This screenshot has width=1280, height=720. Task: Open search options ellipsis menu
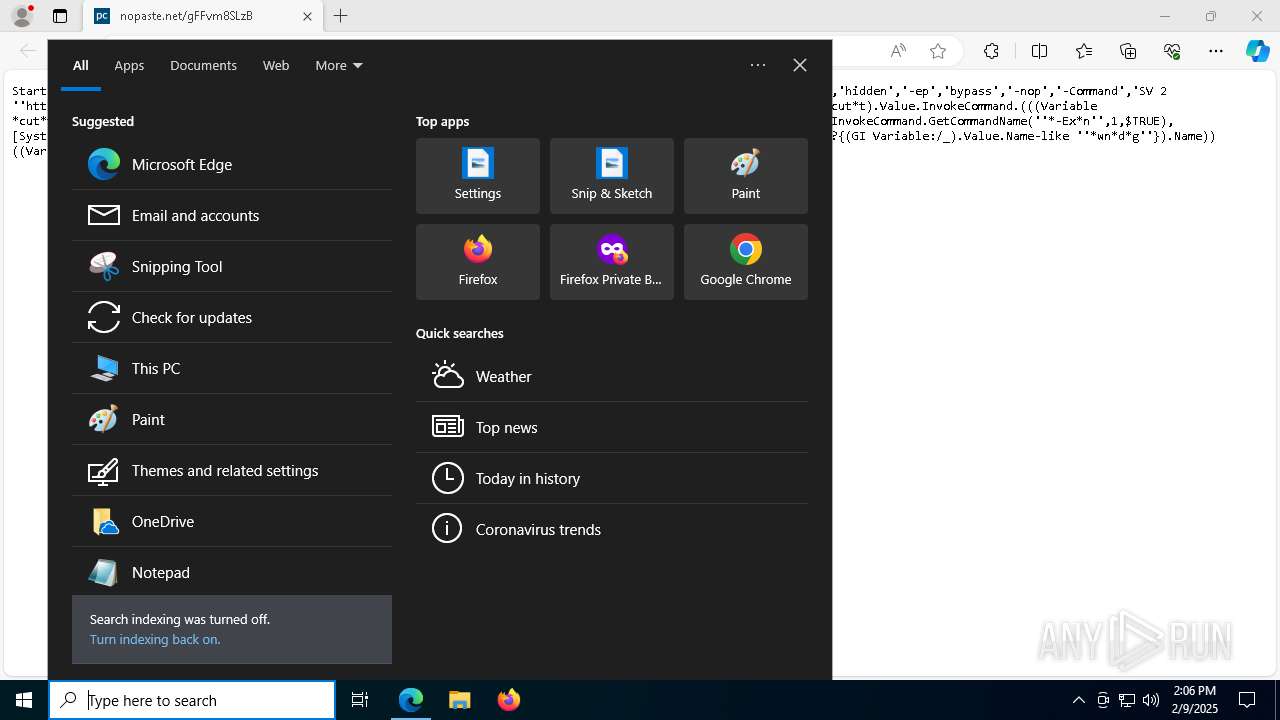758,65
